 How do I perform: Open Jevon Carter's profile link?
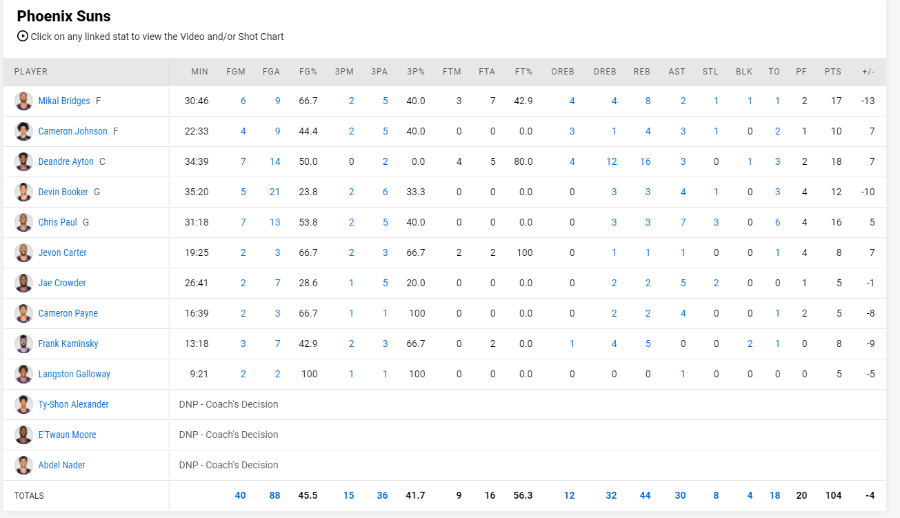point(62,253)
